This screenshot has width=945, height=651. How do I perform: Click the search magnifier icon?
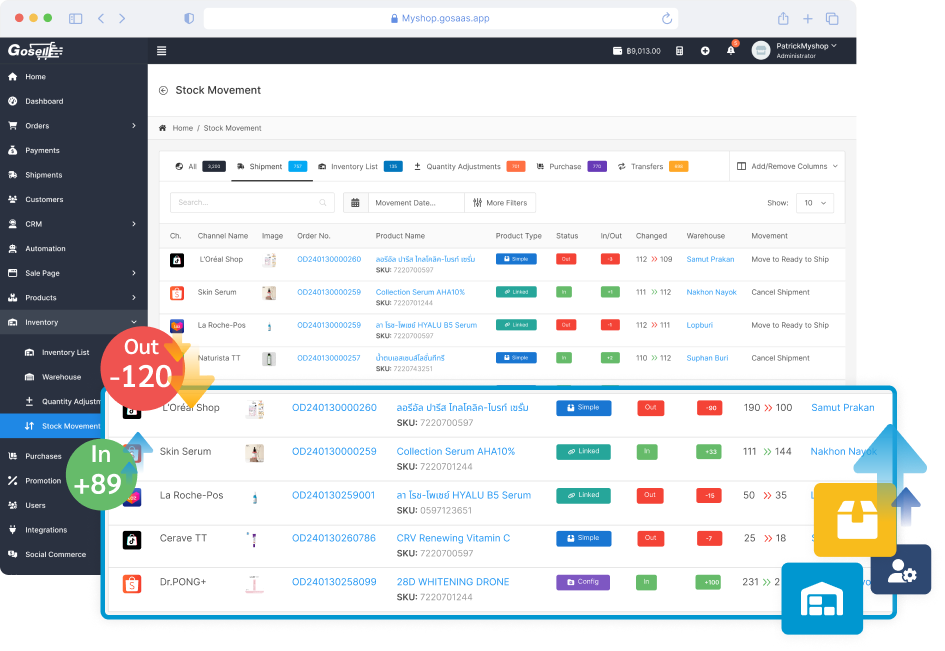click(x=323, y=203)
